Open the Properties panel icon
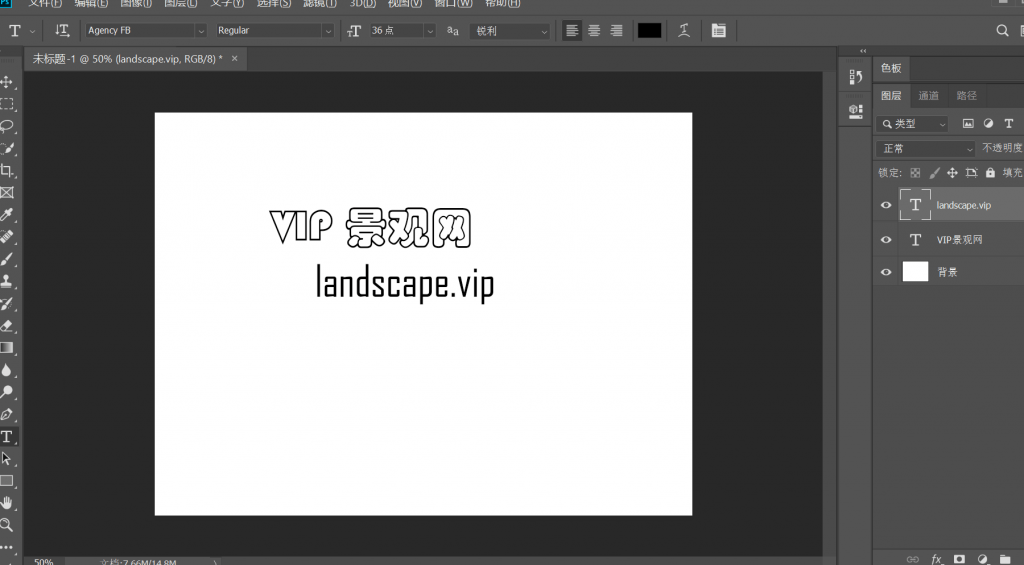 (856, 111)
